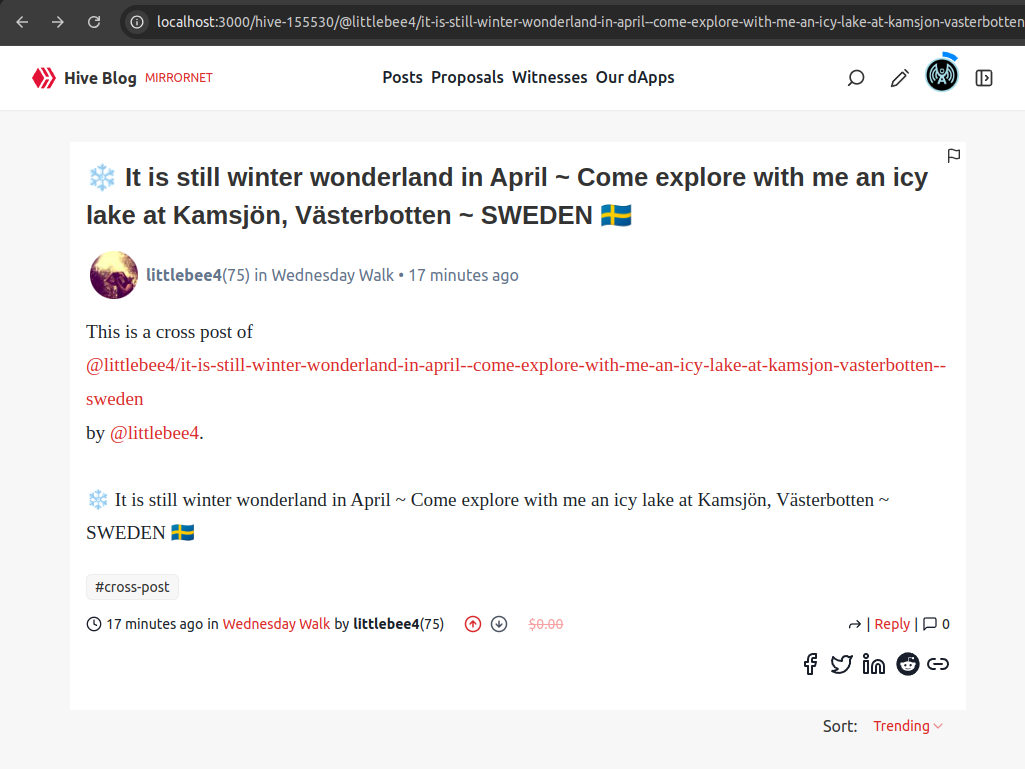Share post on Reddit

pyautogui.click(x=908, y=664)
